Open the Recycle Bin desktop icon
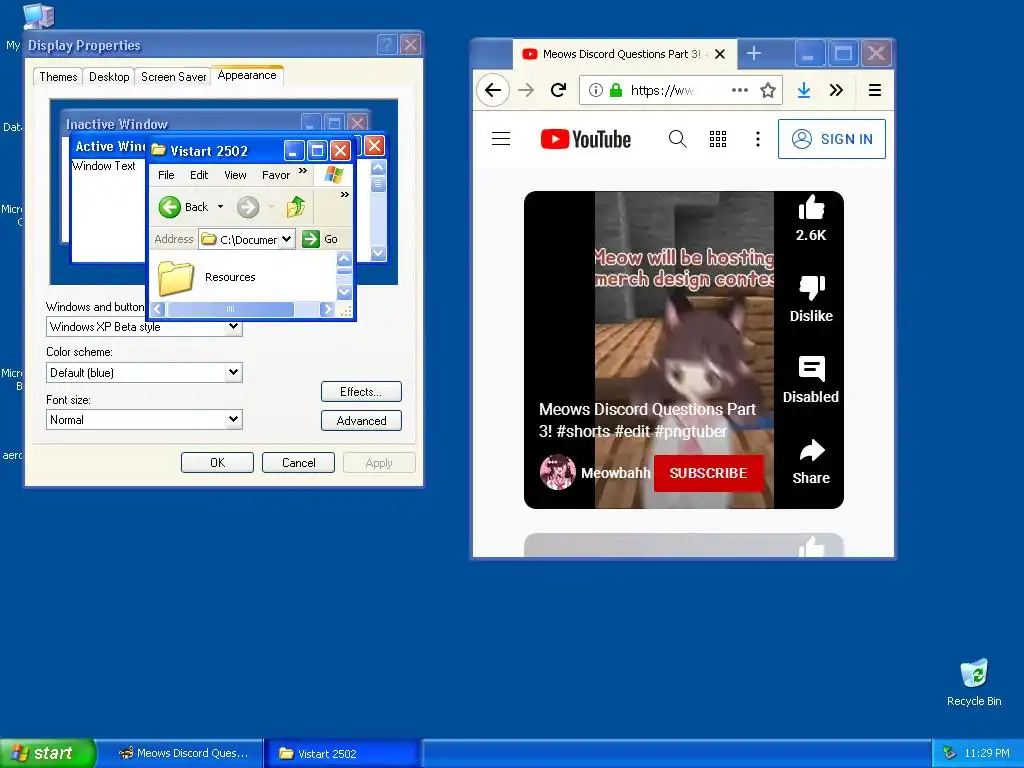This screenshot has height=768, width=1024. [x=974, y=682]
